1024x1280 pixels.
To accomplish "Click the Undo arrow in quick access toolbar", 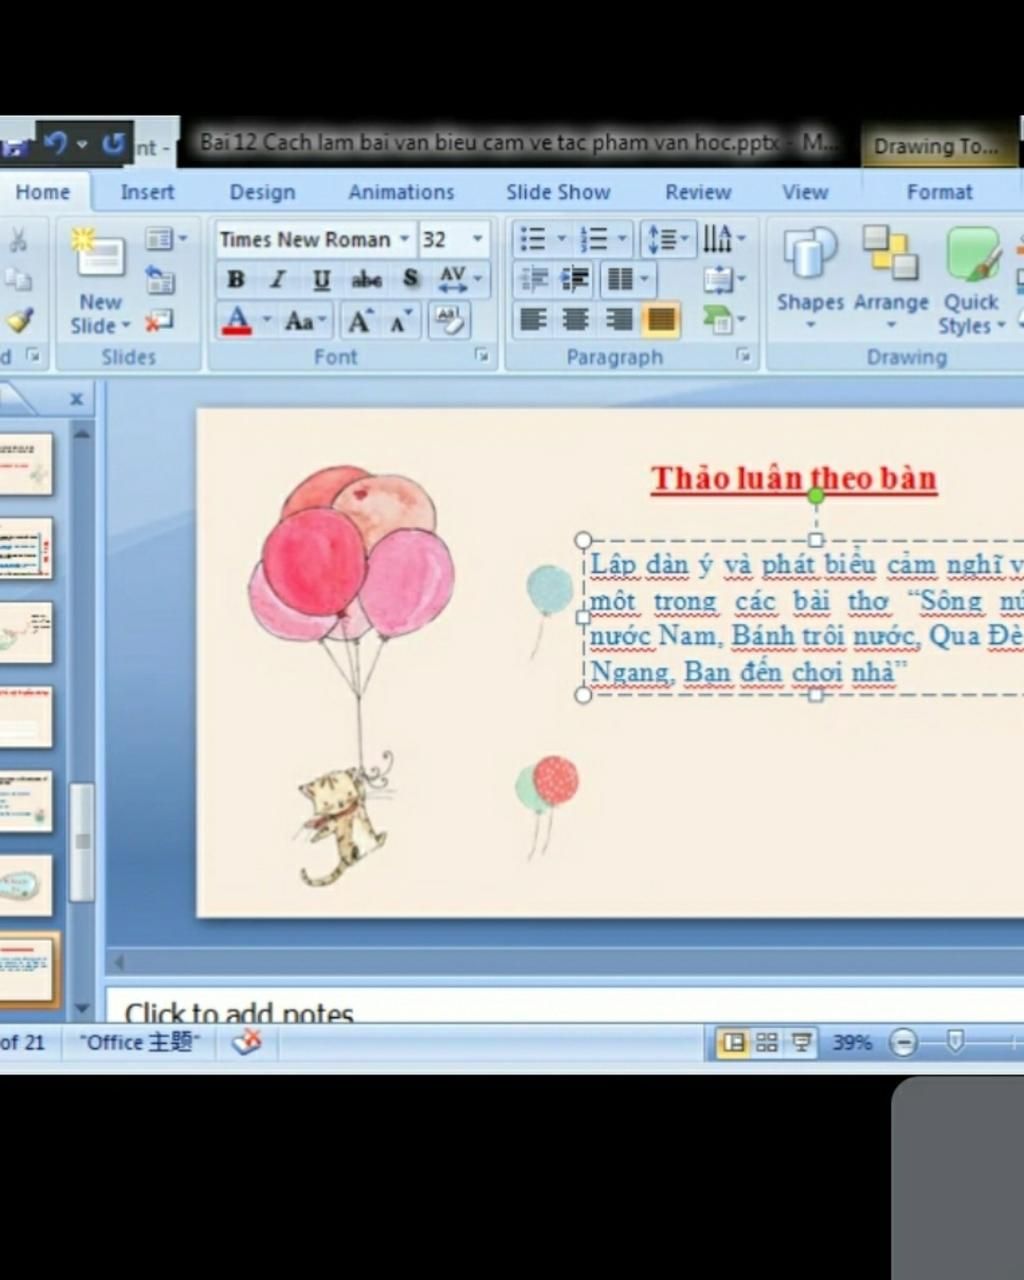I will pyautogui.click(x=56, y=145).
